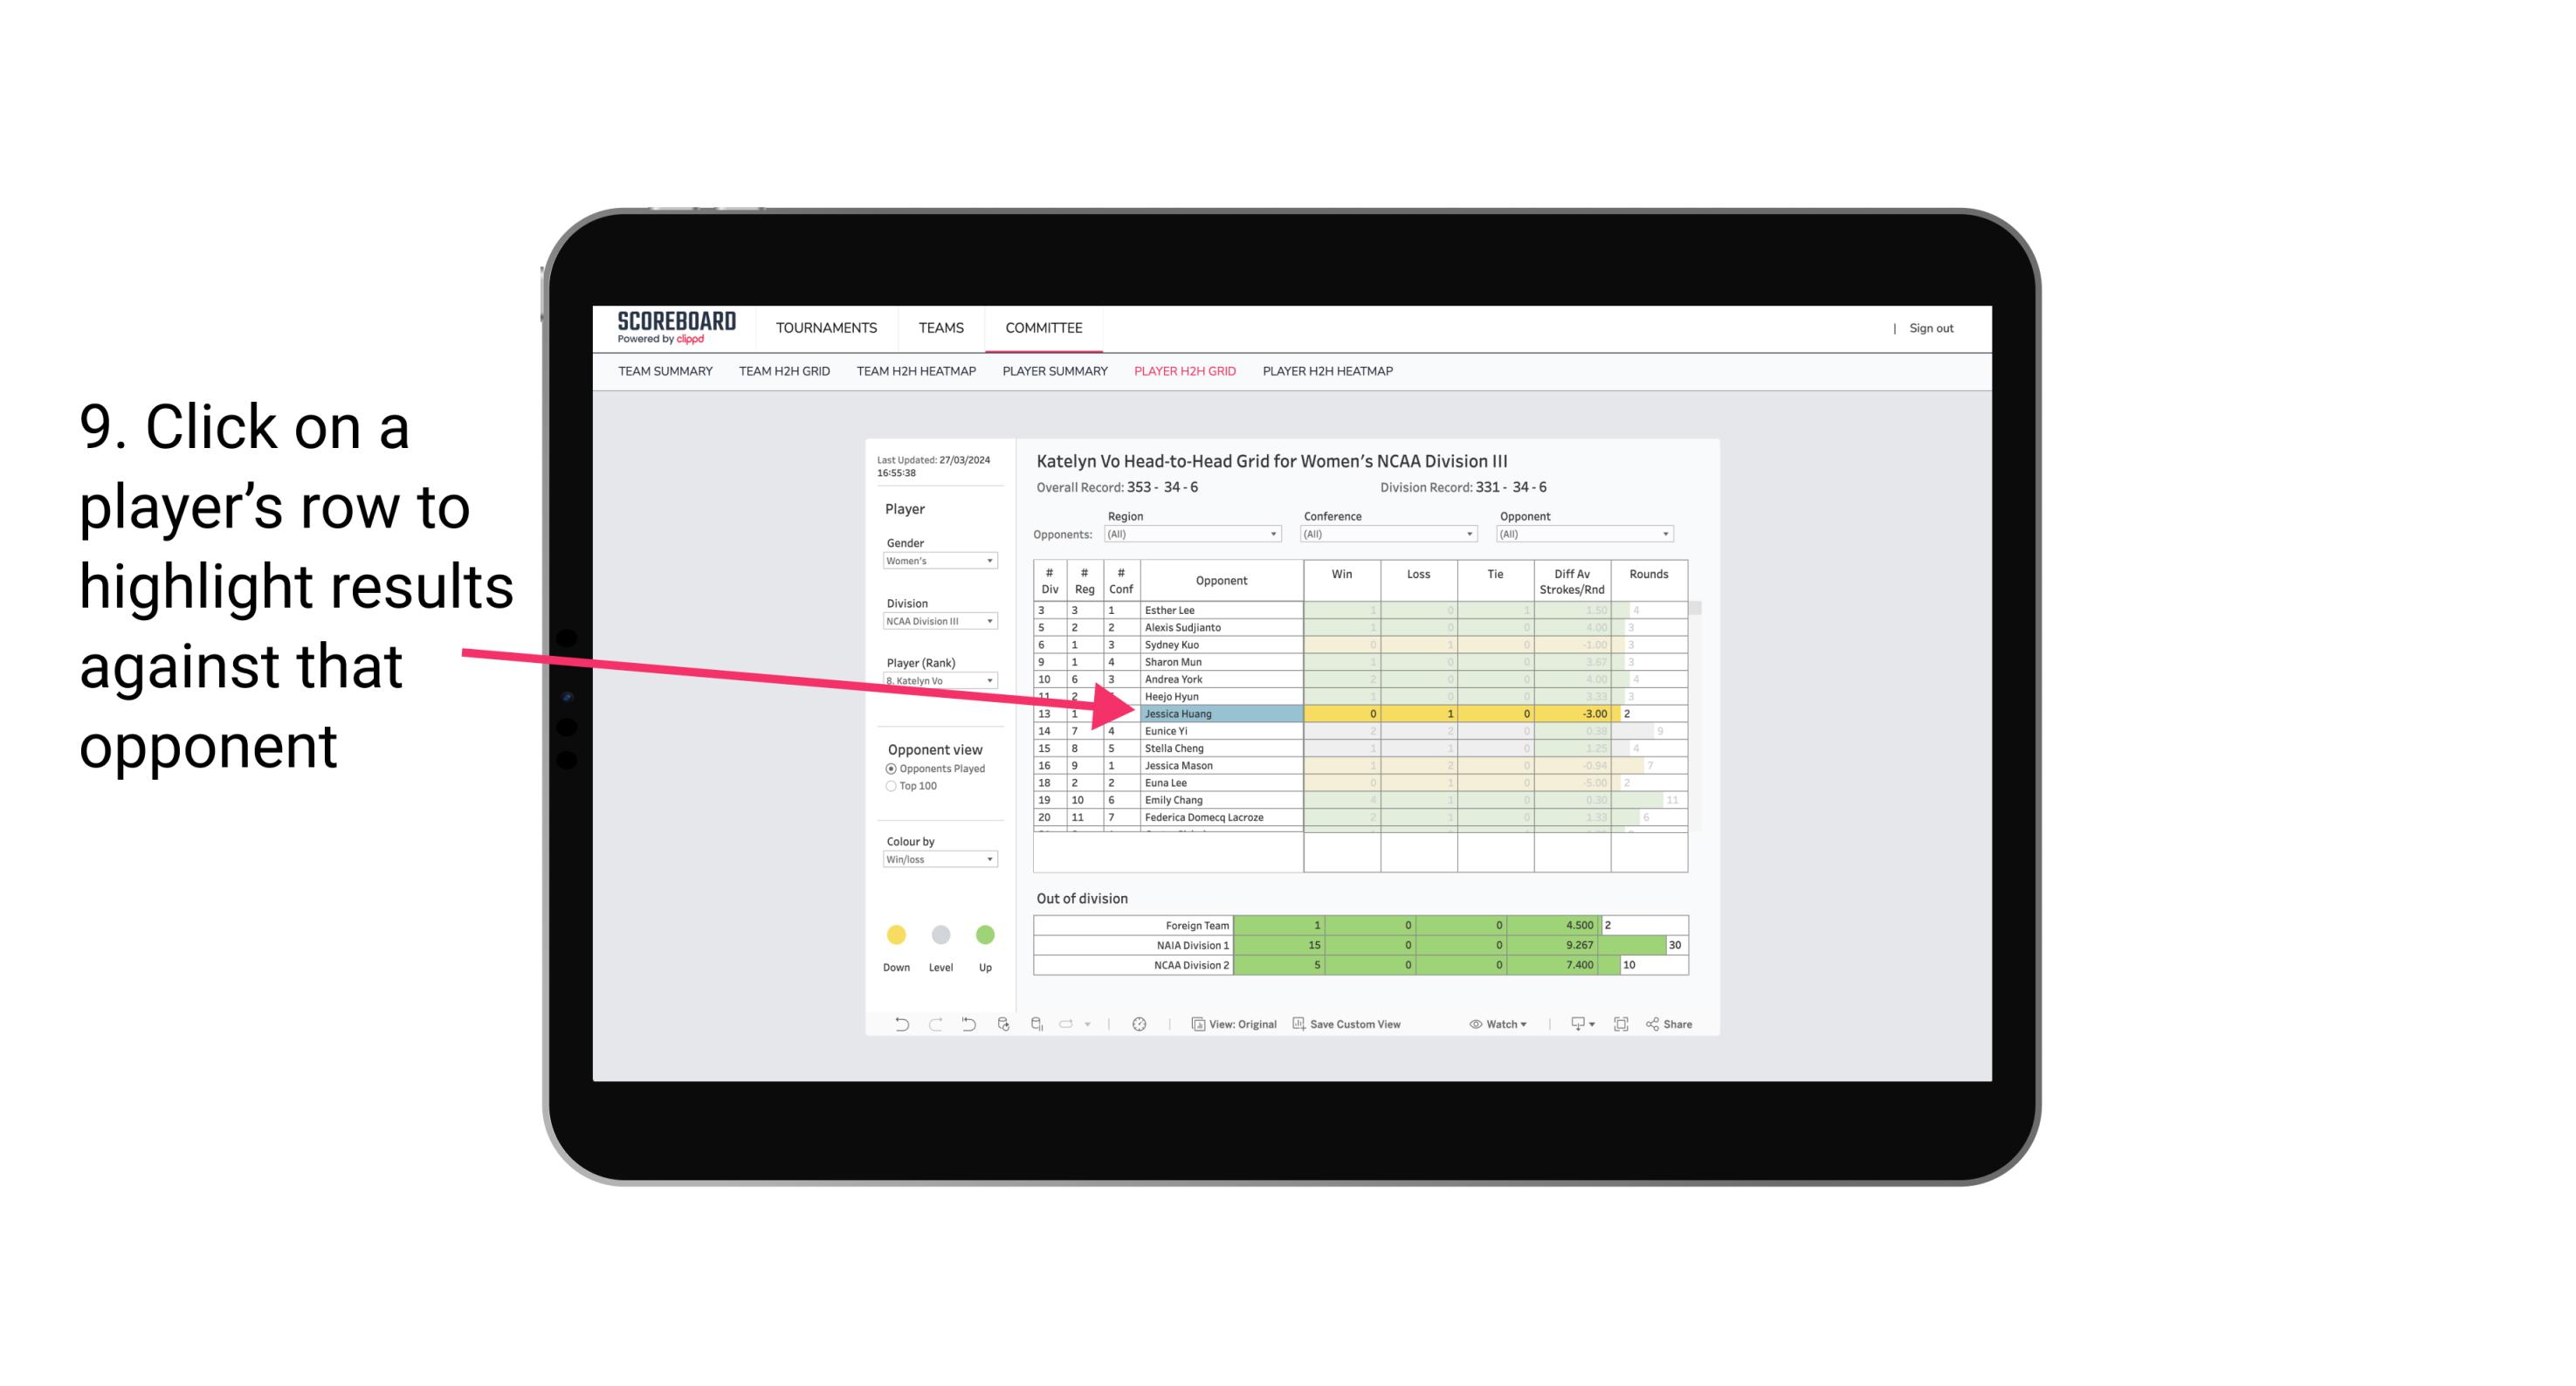
Task: Switch to Player Summary tab
Action: point(1050,372)
